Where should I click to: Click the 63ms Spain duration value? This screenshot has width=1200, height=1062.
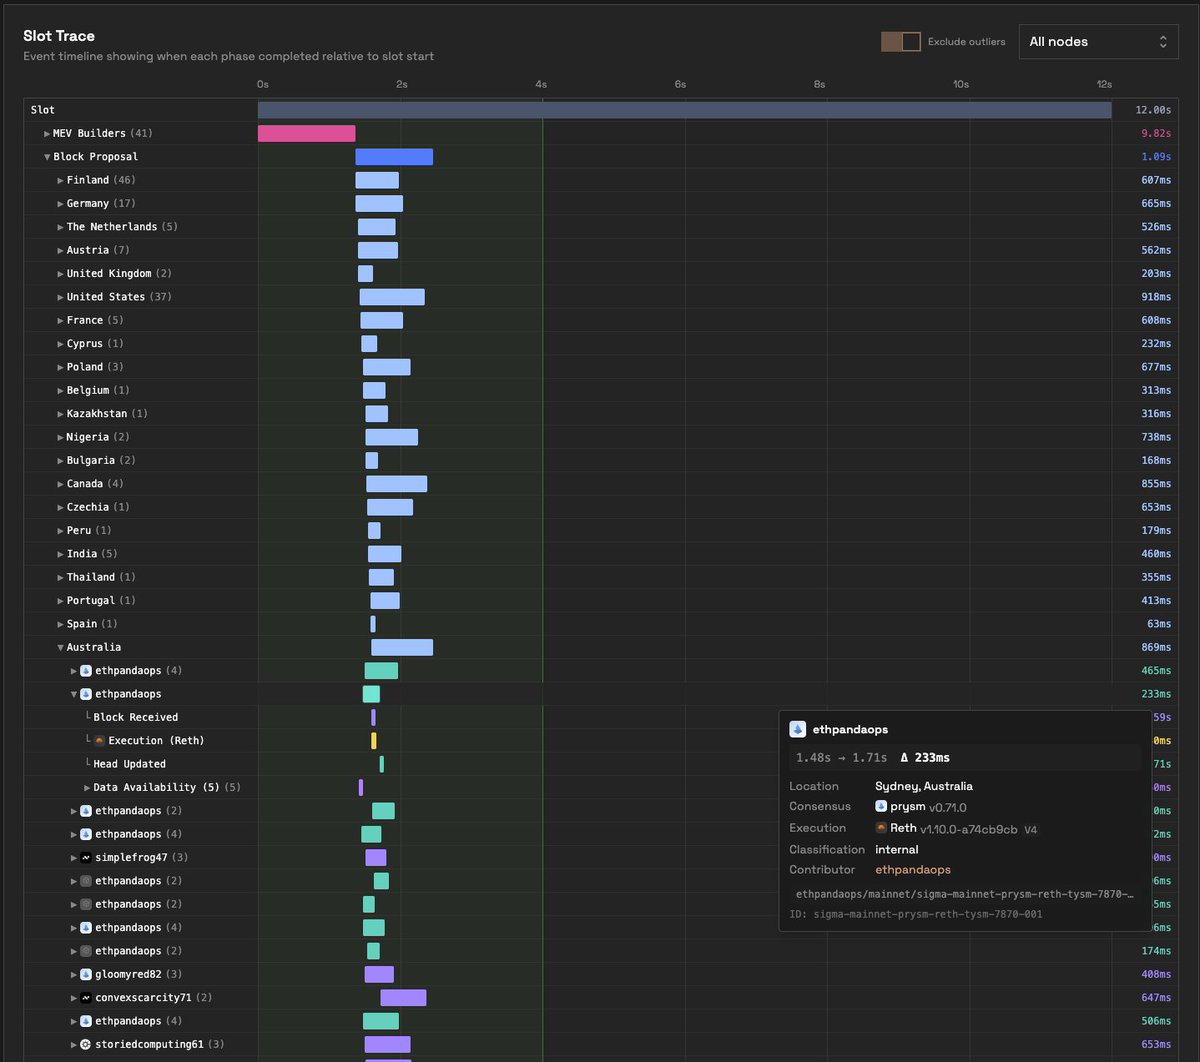(x=1159, y=624)
